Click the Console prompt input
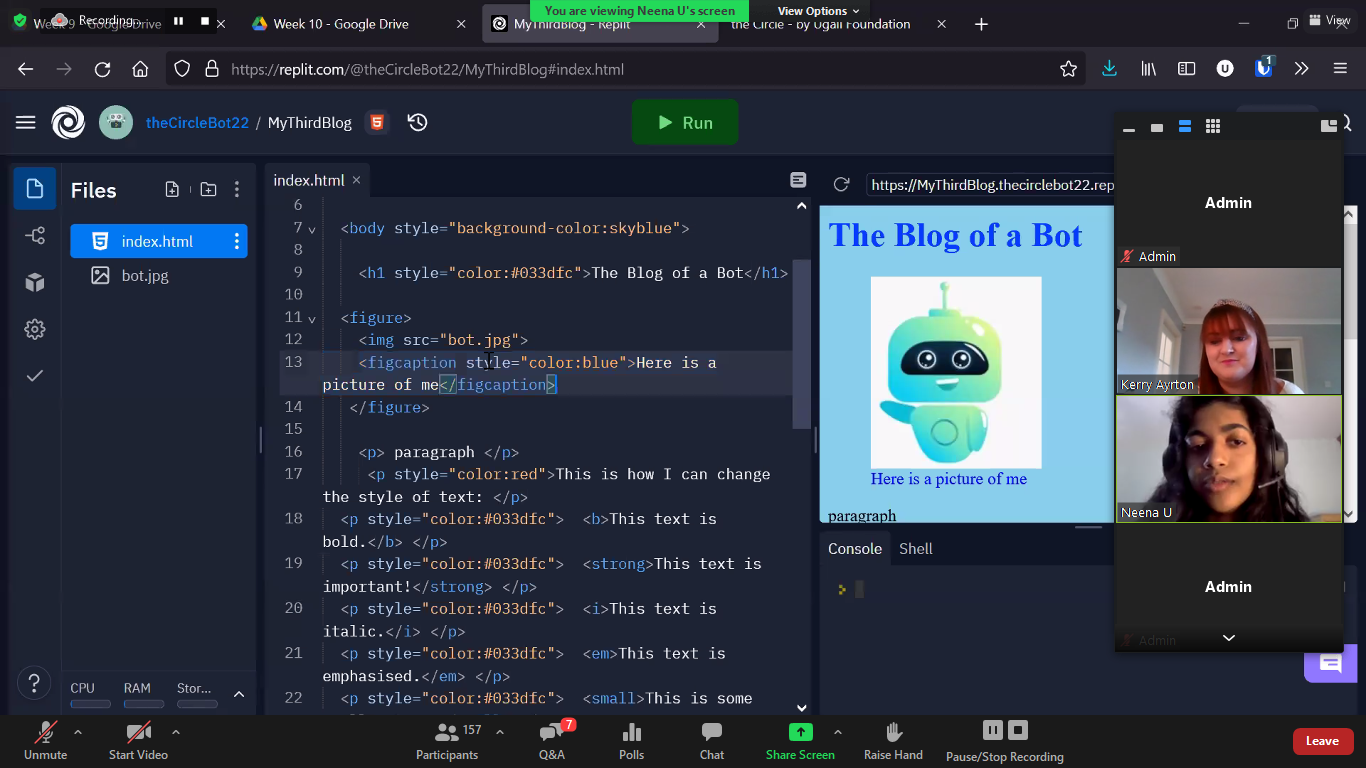This screenshot has height=768, width=1366. [x=859, y=589]
